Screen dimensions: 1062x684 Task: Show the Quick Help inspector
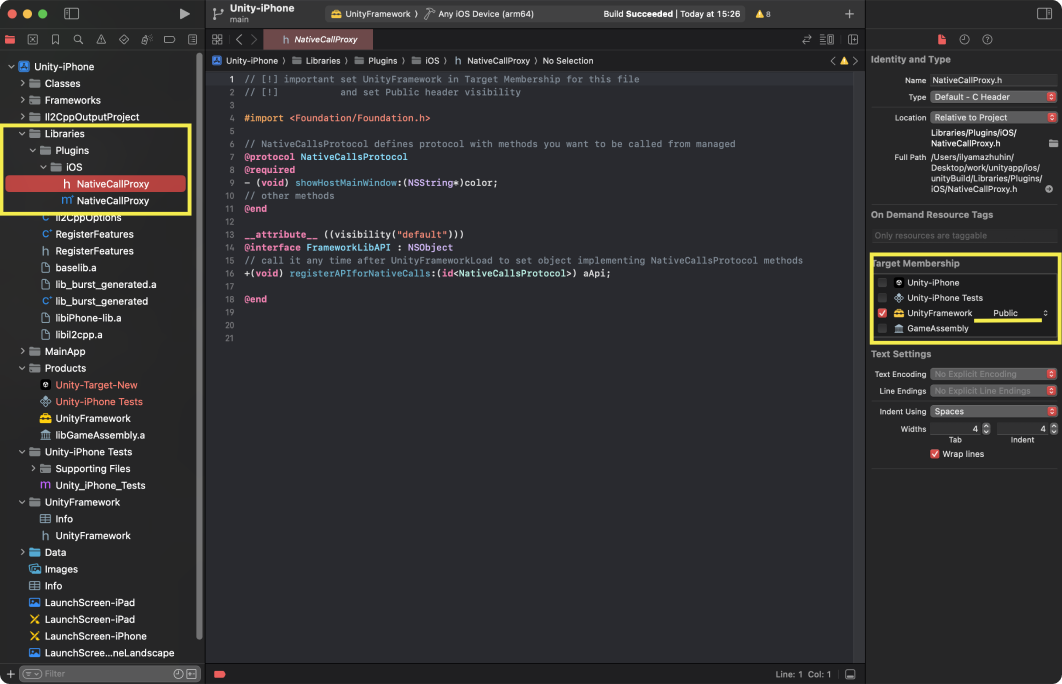(x=987, y=40)
